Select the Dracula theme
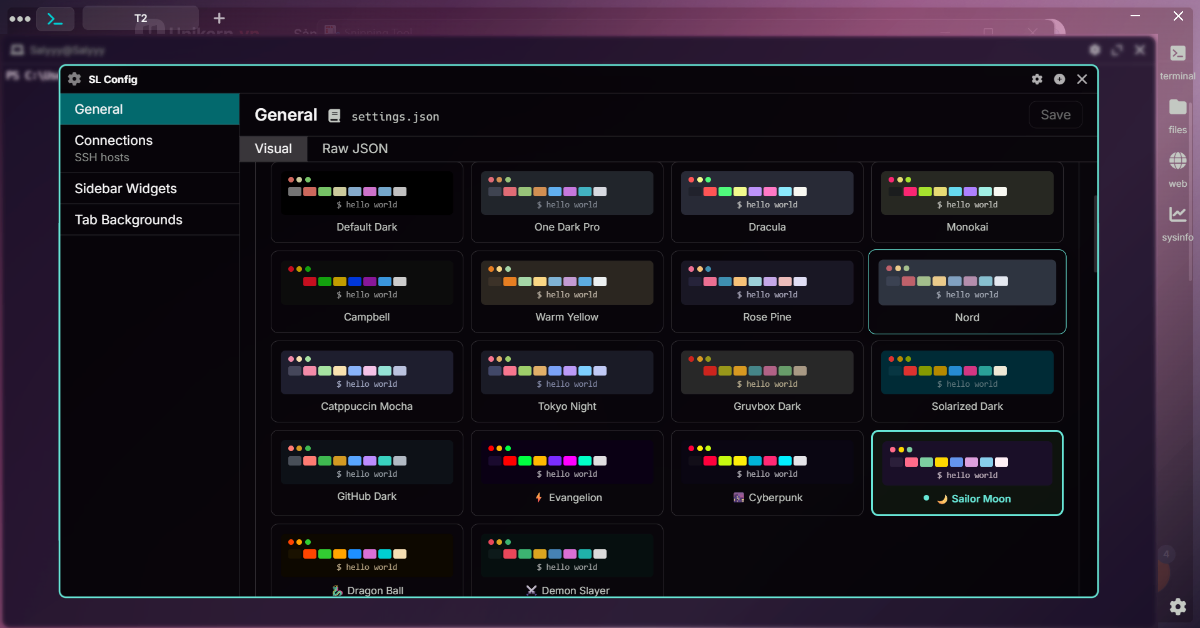This screenshot has height=628, width=1200. pos(766,202)
